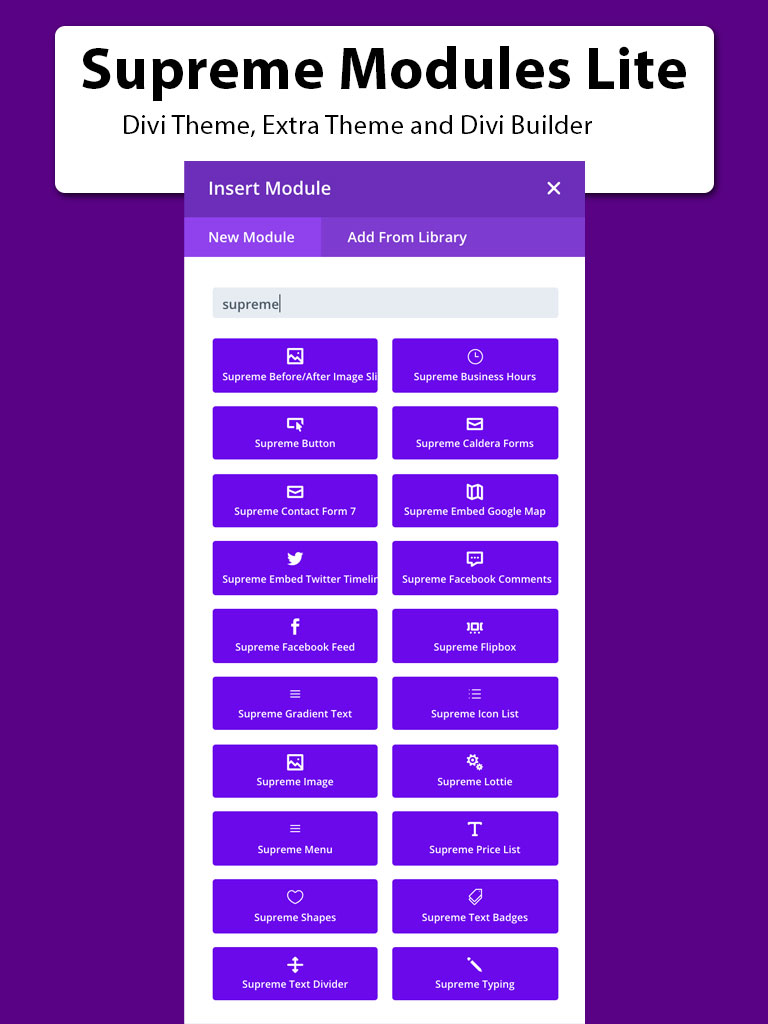Click the Supreme Facebook Feed icon
768x1024 pixels.
click(x=295, y=627)
